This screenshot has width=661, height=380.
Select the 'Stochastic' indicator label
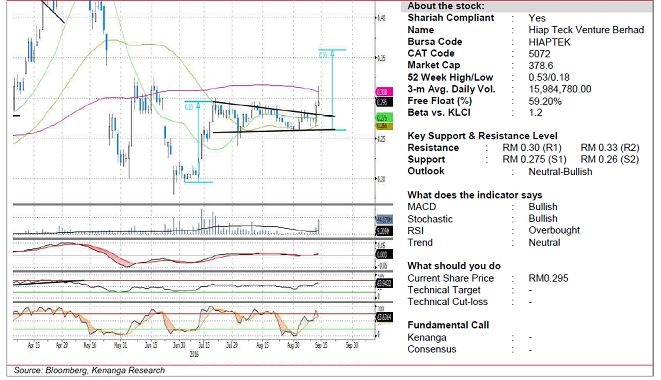430,219
